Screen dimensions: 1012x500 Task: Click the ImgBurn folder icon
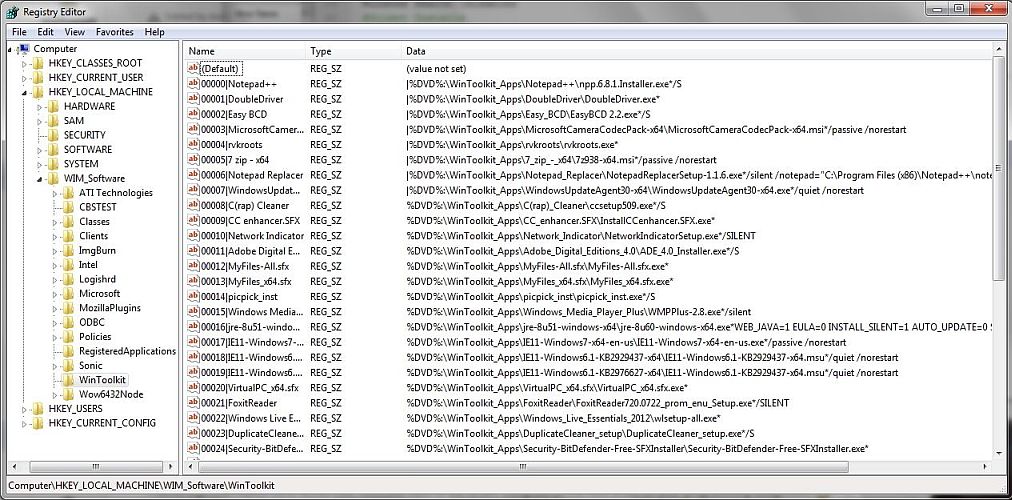click(x=68, y=250)
